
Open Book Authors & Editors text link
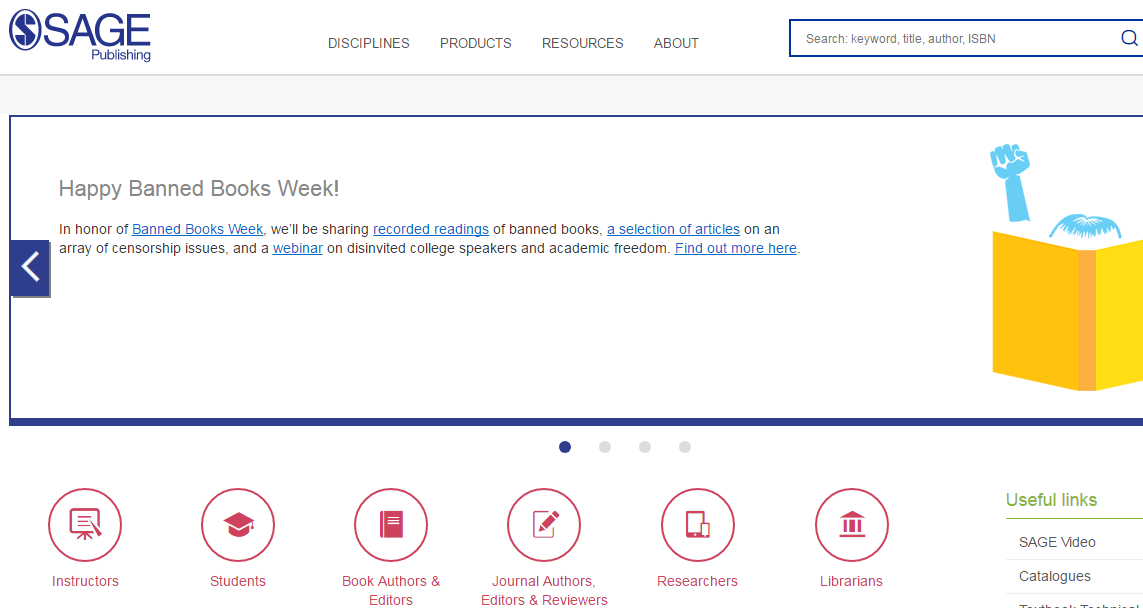(x=391, y=591)
